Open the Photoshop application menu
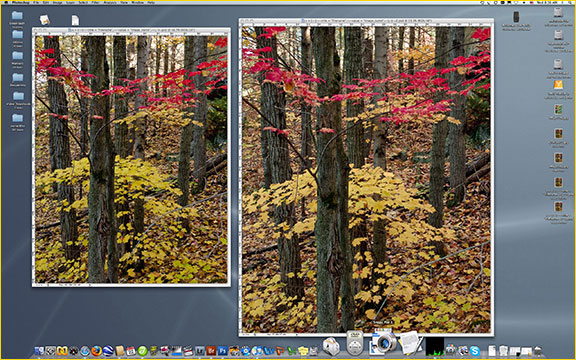Viewport: 576px width, 360px height. (x=20, y=3)
